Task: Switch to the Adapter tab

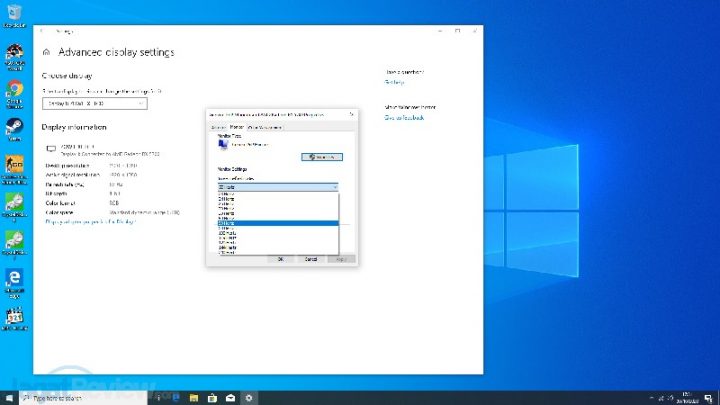Action: [x=217, y=127]
